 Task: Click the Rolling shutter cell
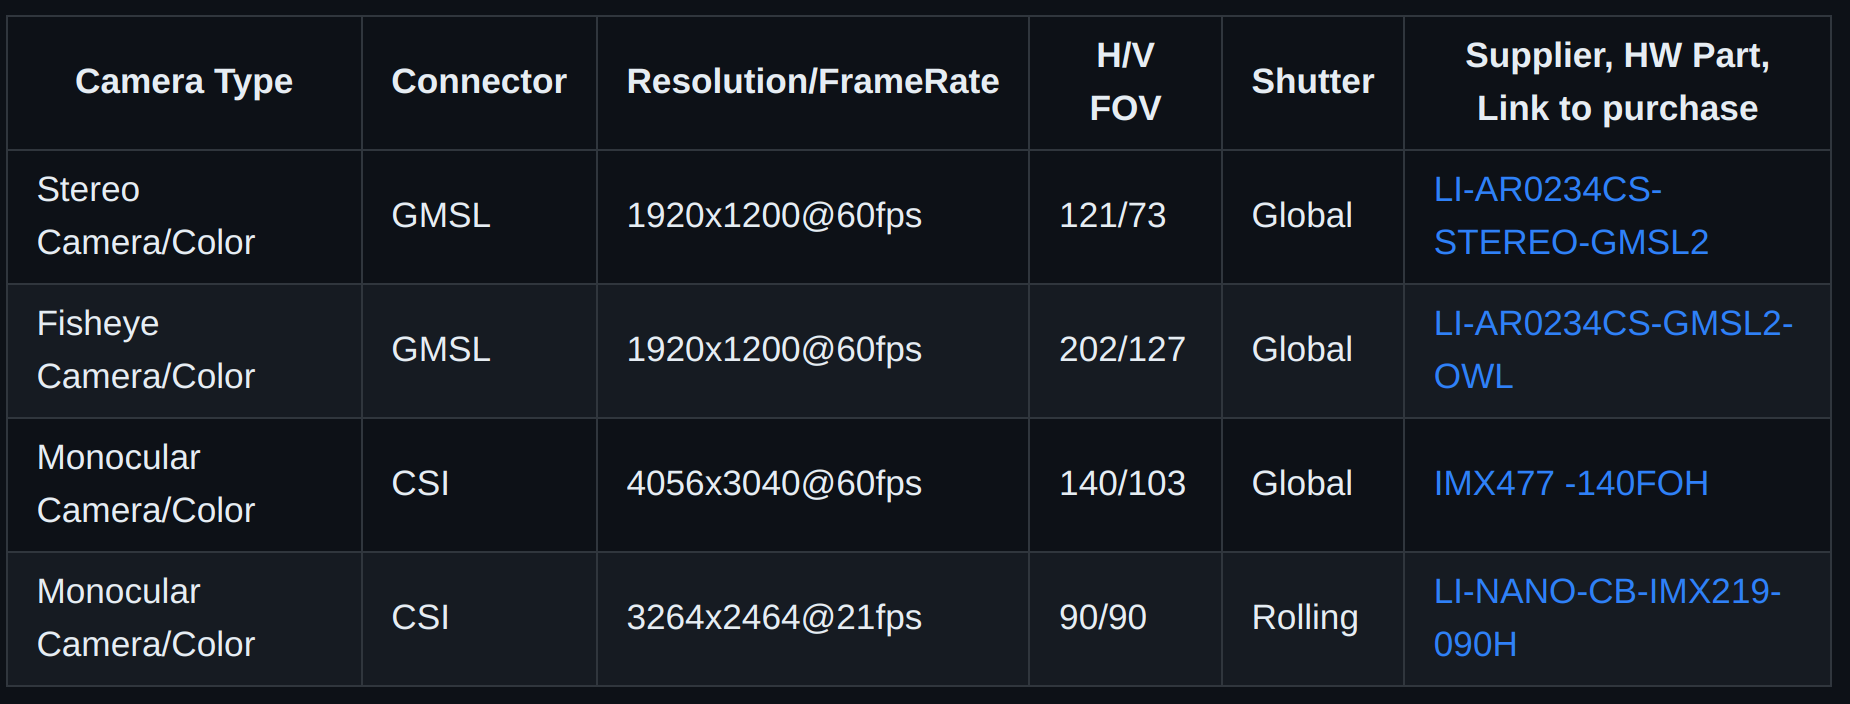(1305, 618)
